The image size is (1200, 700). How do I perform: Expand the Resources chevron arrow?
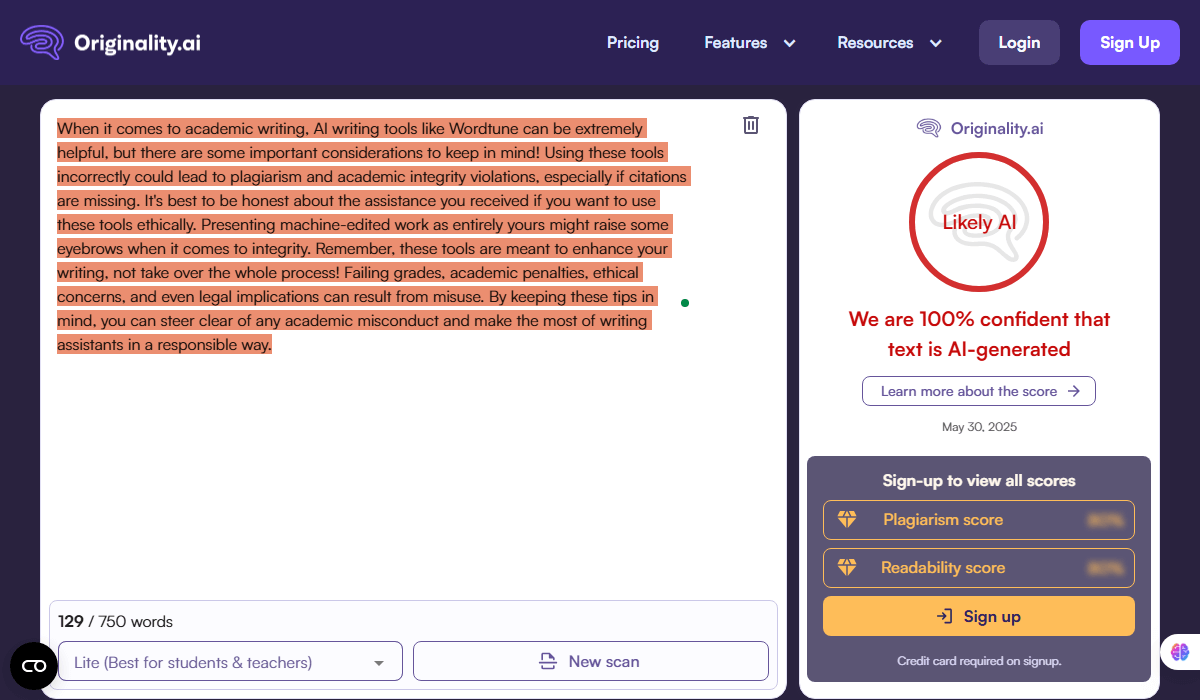tap(936, 43)
